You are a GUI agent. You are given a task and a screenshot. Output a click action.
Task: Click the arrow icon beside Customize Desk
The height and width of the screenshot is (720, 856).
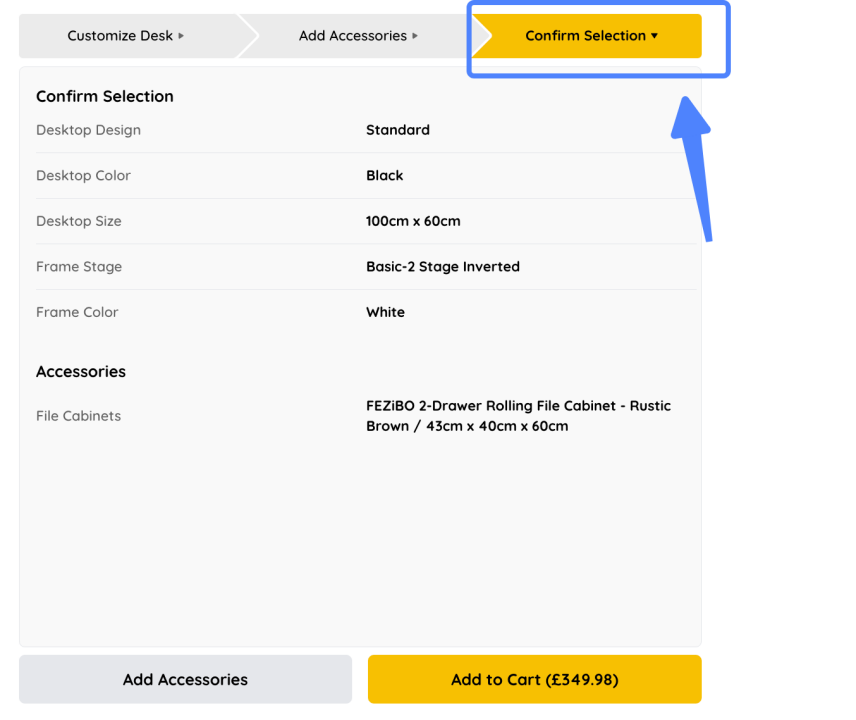[x=181, y=36]
